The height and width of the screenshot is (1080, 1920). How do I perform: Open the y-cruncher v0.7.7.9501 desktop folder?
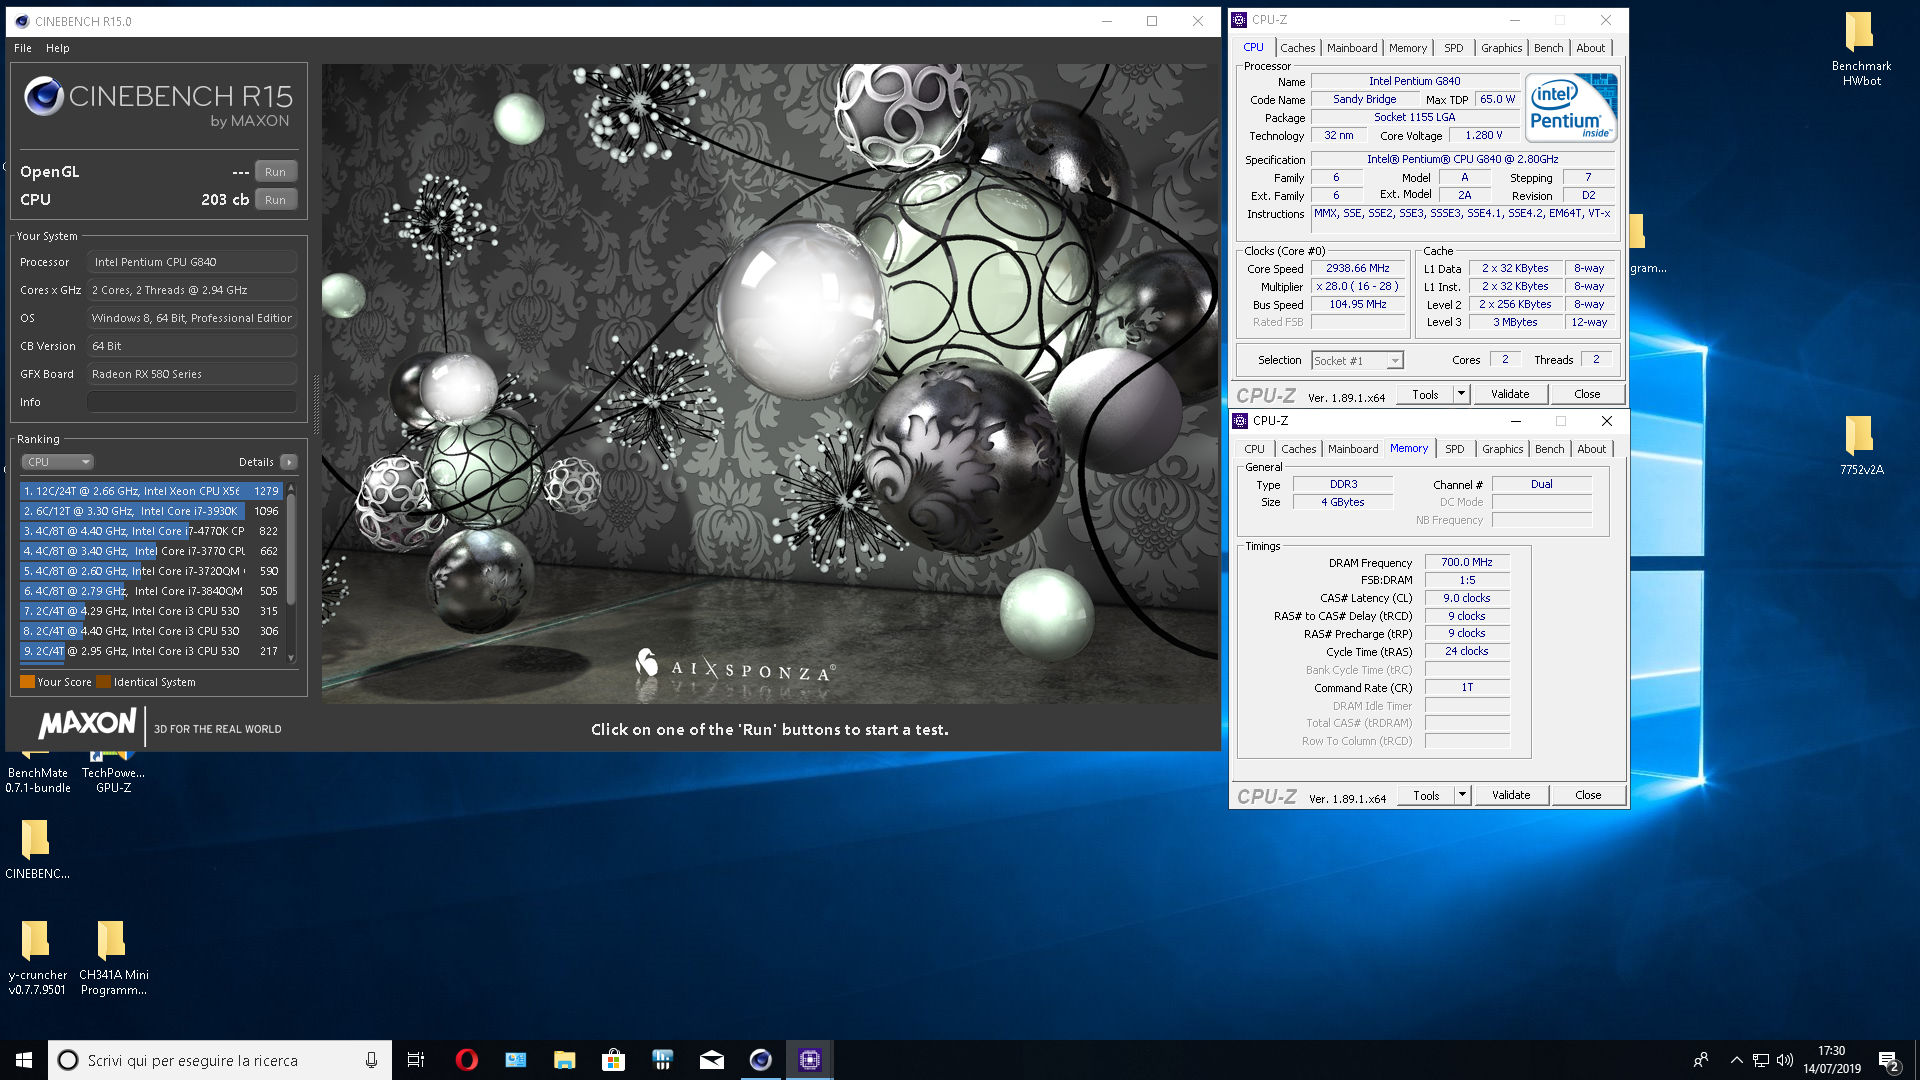click(37, 957)
